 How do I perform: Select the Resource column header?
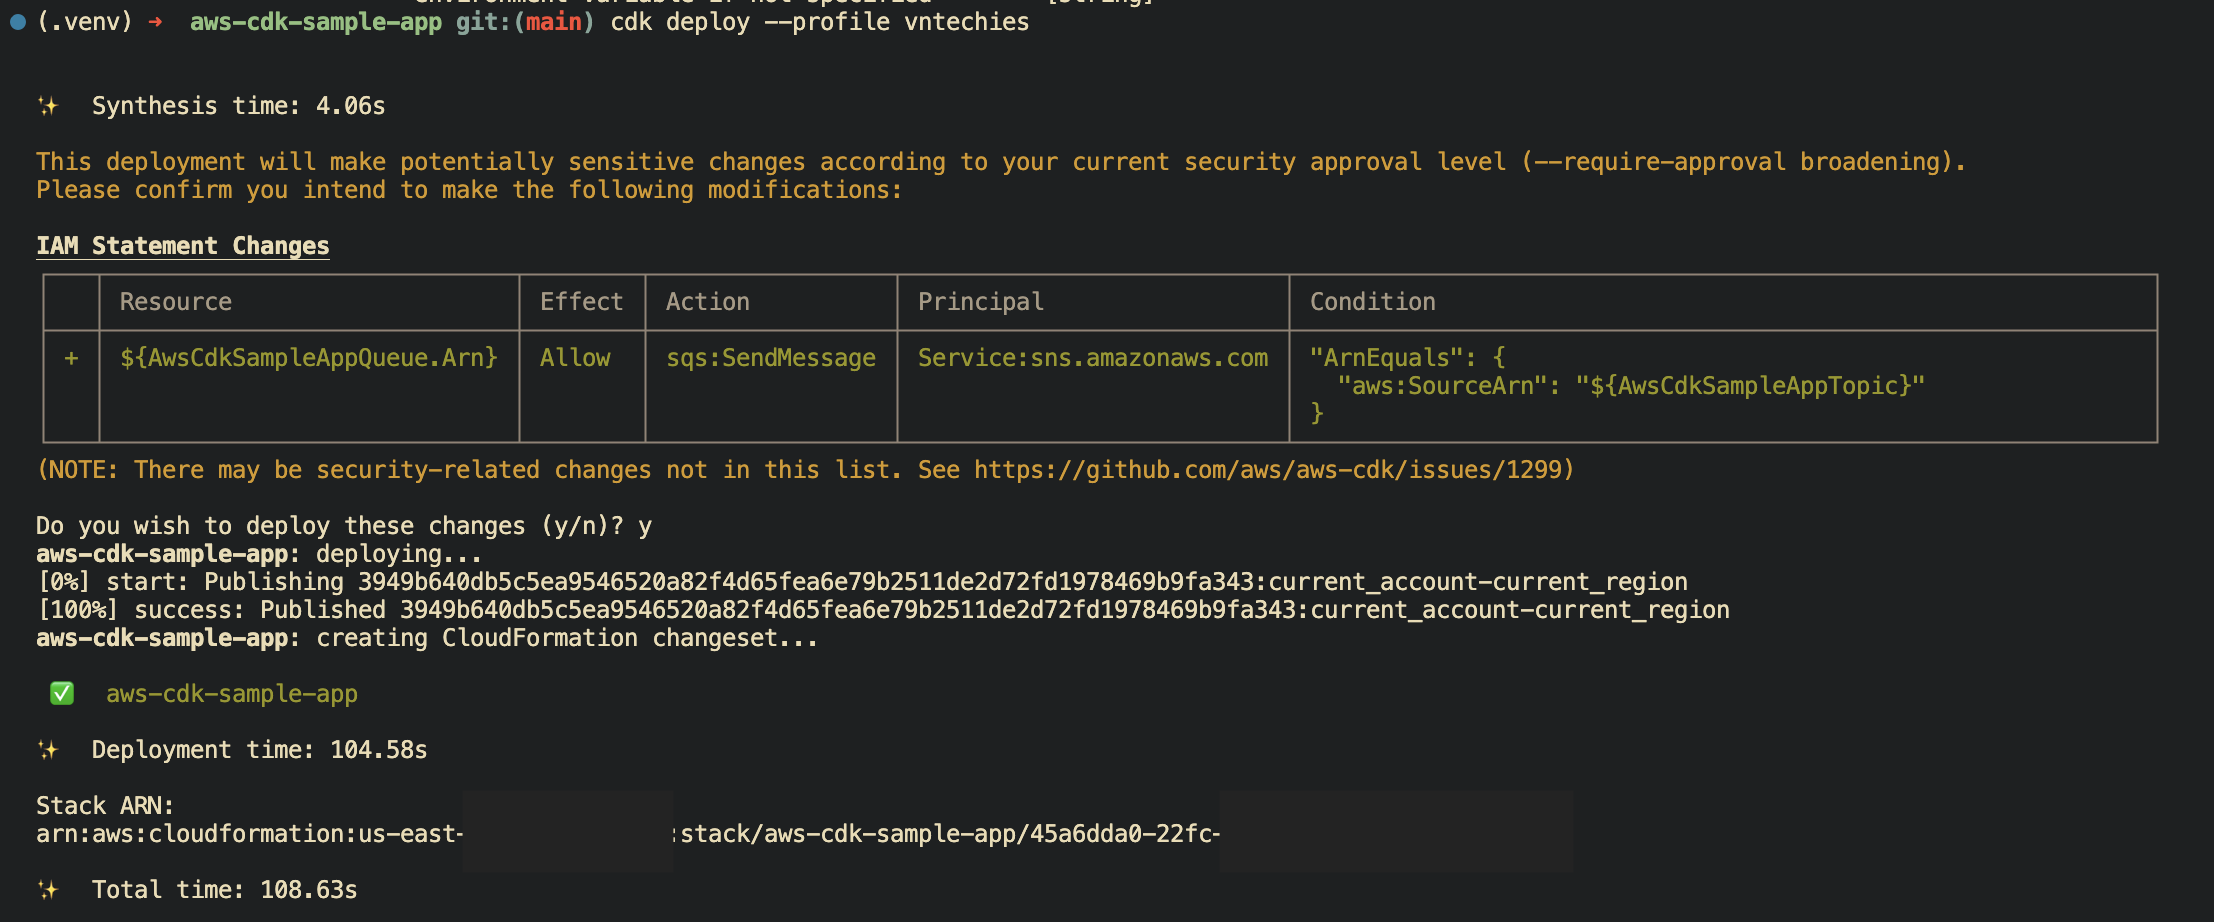coord(176,302)
